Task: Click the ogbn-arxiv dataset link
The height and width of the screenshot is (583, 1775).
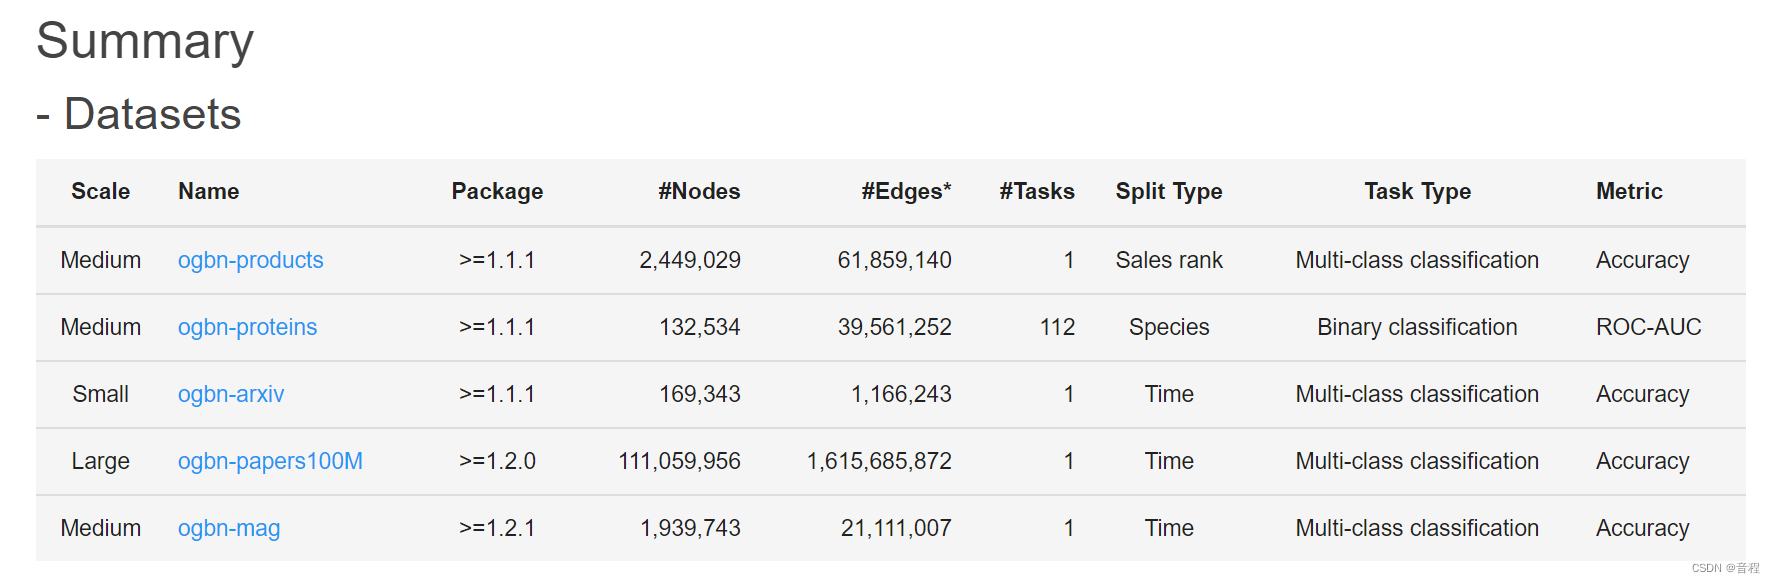Action: [x=231, y=395]
